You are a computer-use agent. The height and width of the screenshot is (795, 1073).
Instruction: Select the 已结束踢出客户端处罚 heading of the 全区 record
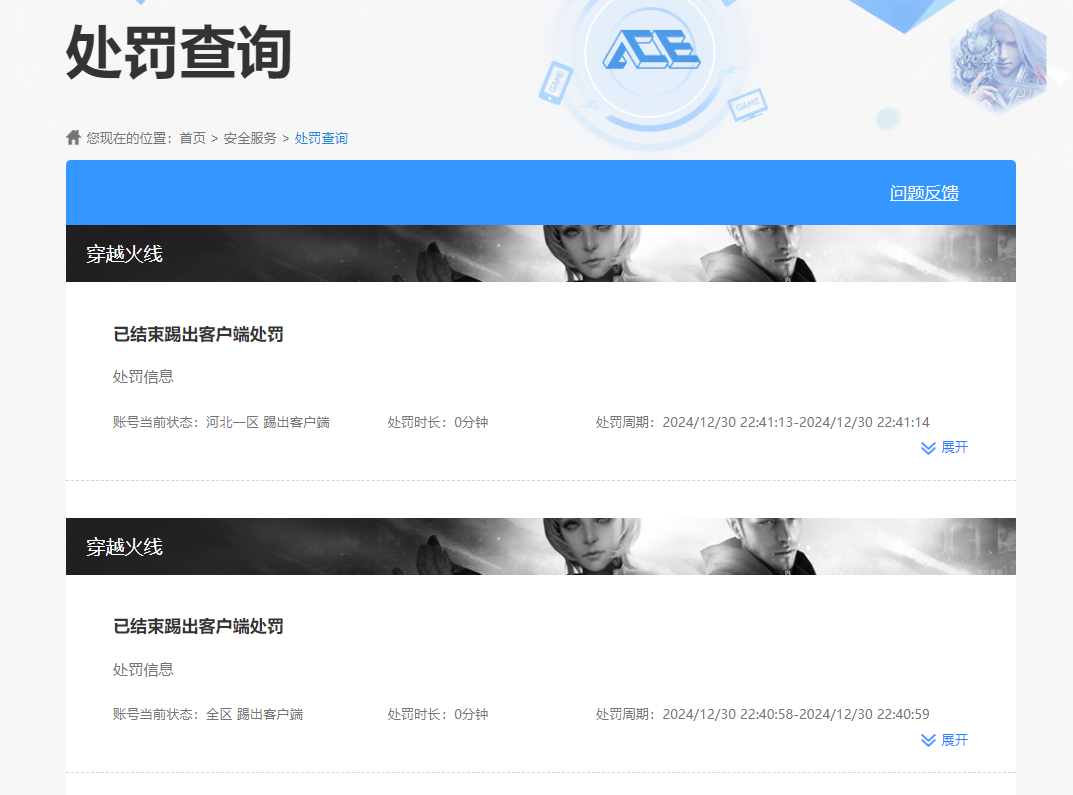(x=198, y=627)
